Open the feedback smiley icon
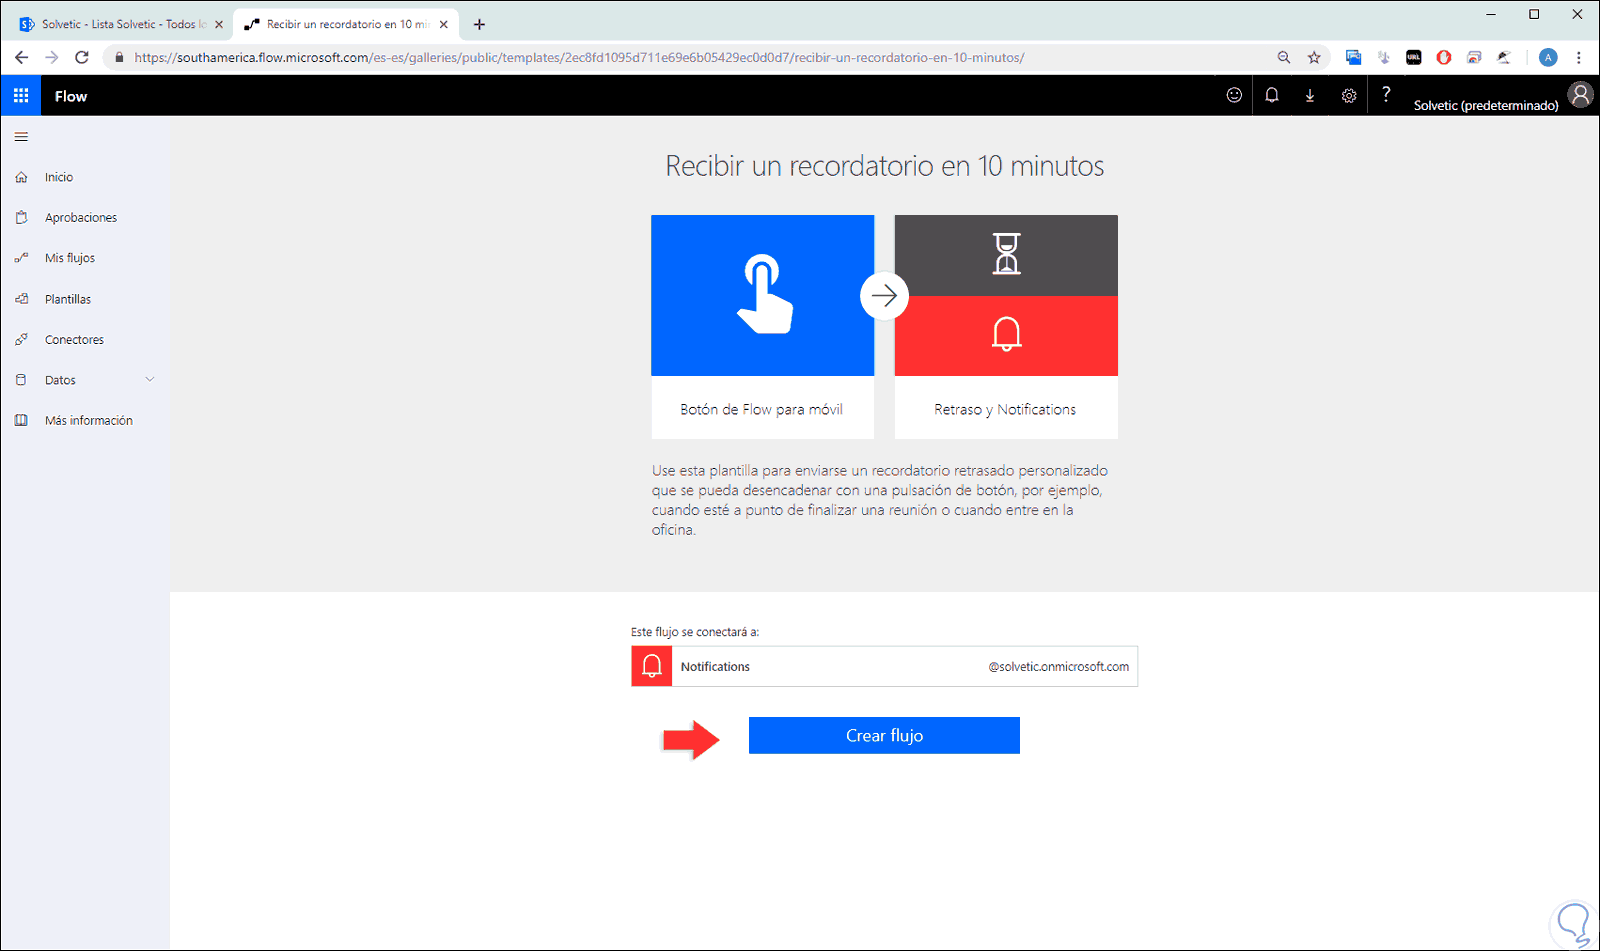 tap(1234, 95)
